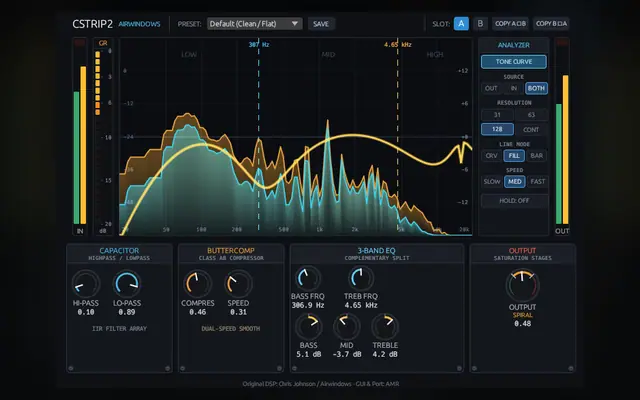Click the CSTRIP2 plugin title
Screen dimensions: 640x400
point(92,24)
